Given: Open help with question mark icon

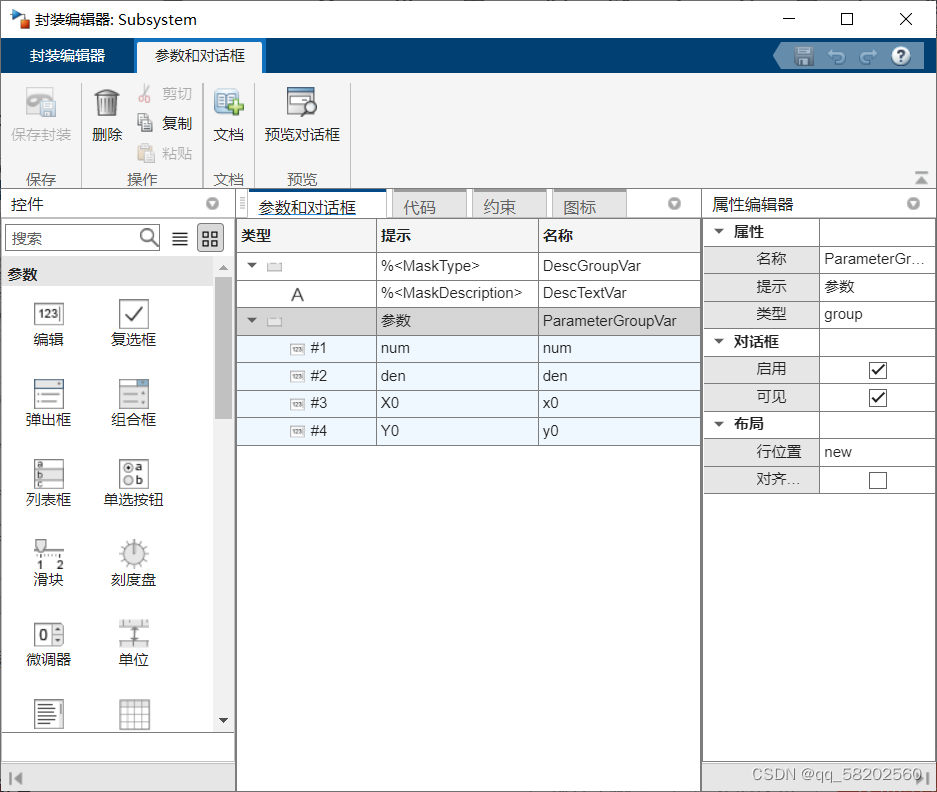Looking at the screenshot, I should pos(901,56).
